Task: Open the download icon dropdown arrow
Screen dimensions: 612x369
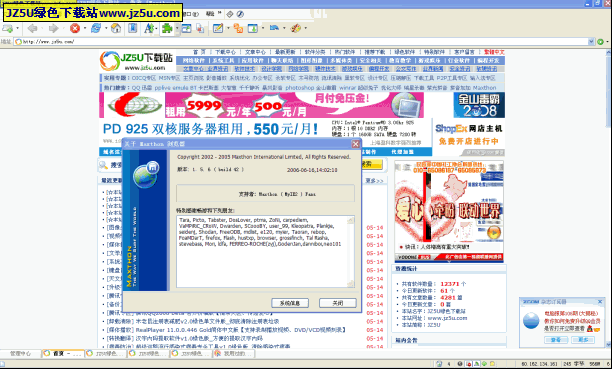Action: pos(263,28)
